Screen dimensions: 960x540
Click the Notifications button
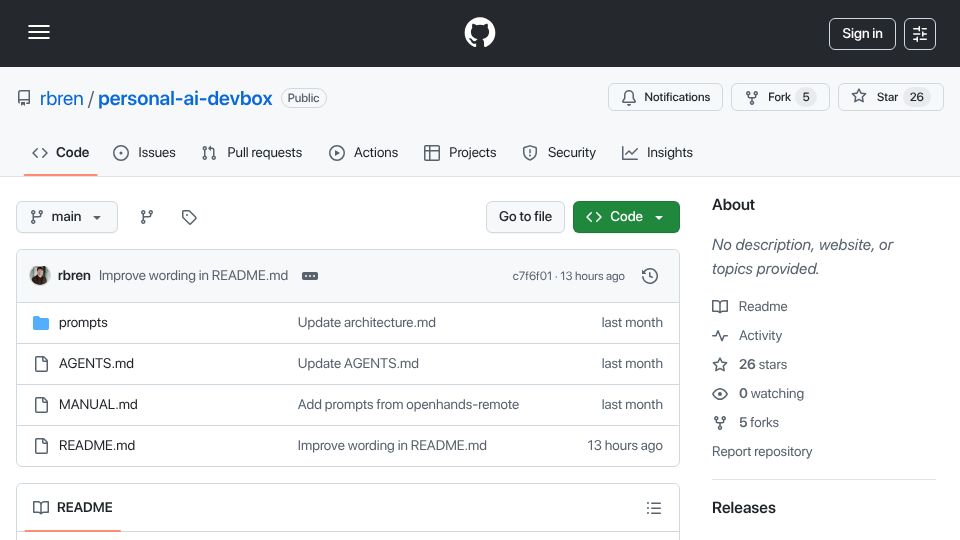(665, 97)
